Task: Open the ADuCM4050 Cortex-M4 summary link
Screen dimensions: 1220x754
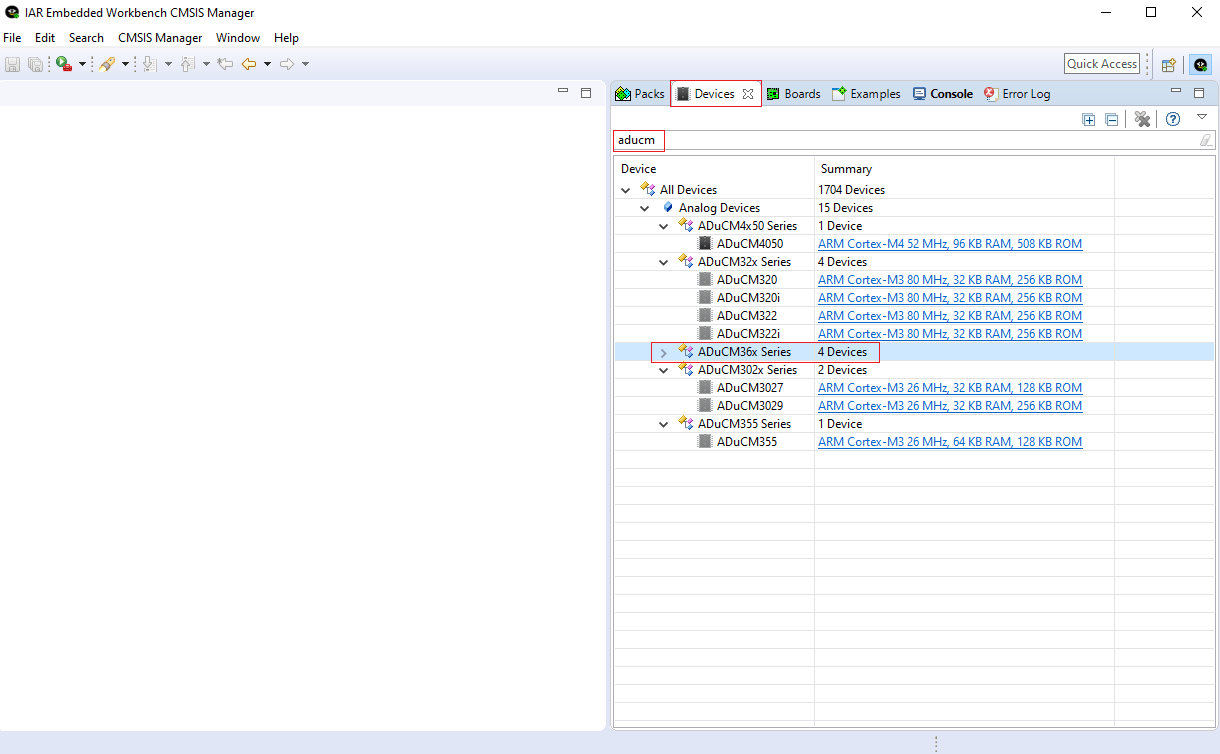Action: [950, 244]
